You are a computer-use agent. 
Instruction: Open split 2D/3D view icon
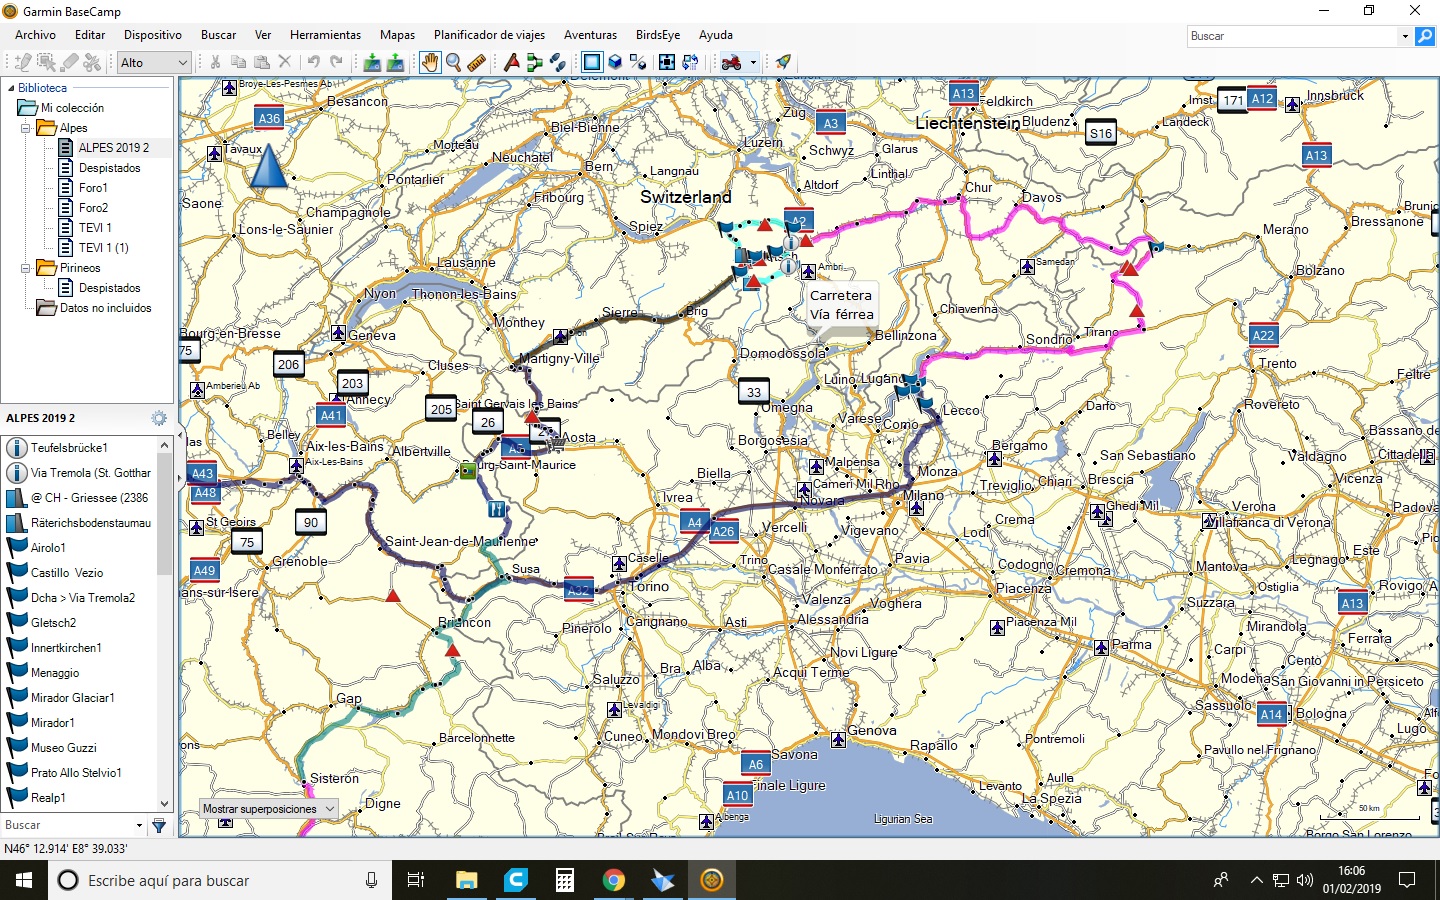click(638, 62)
